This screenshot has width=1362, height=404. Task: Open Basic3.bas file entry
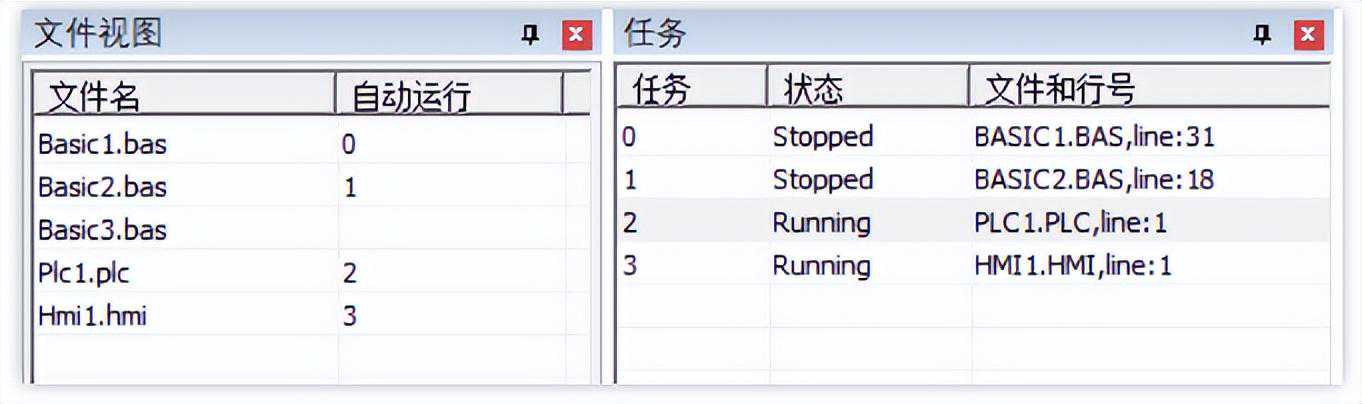[x=102, y=230]
